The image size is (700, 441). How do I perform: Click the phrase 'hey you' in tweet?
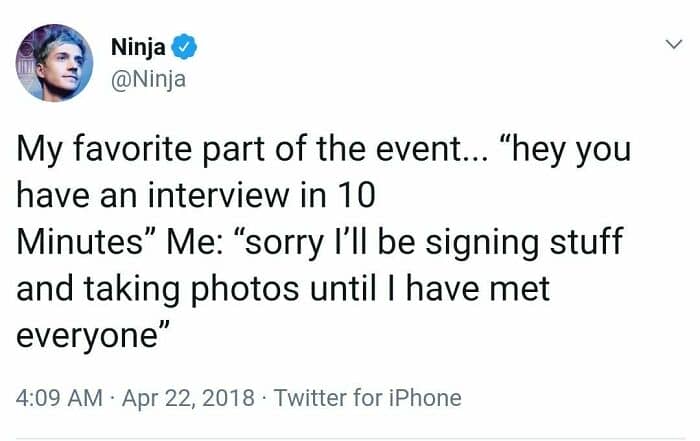583,153
